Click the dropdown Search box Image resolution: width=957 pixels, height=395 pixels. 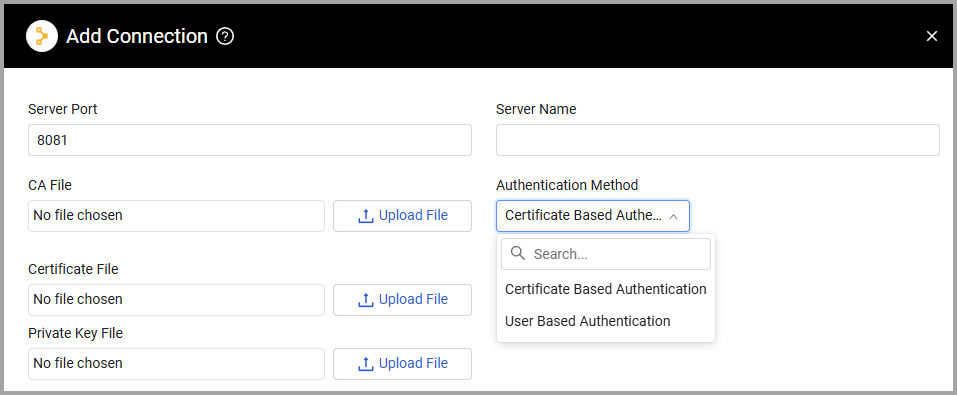point(605,254)
